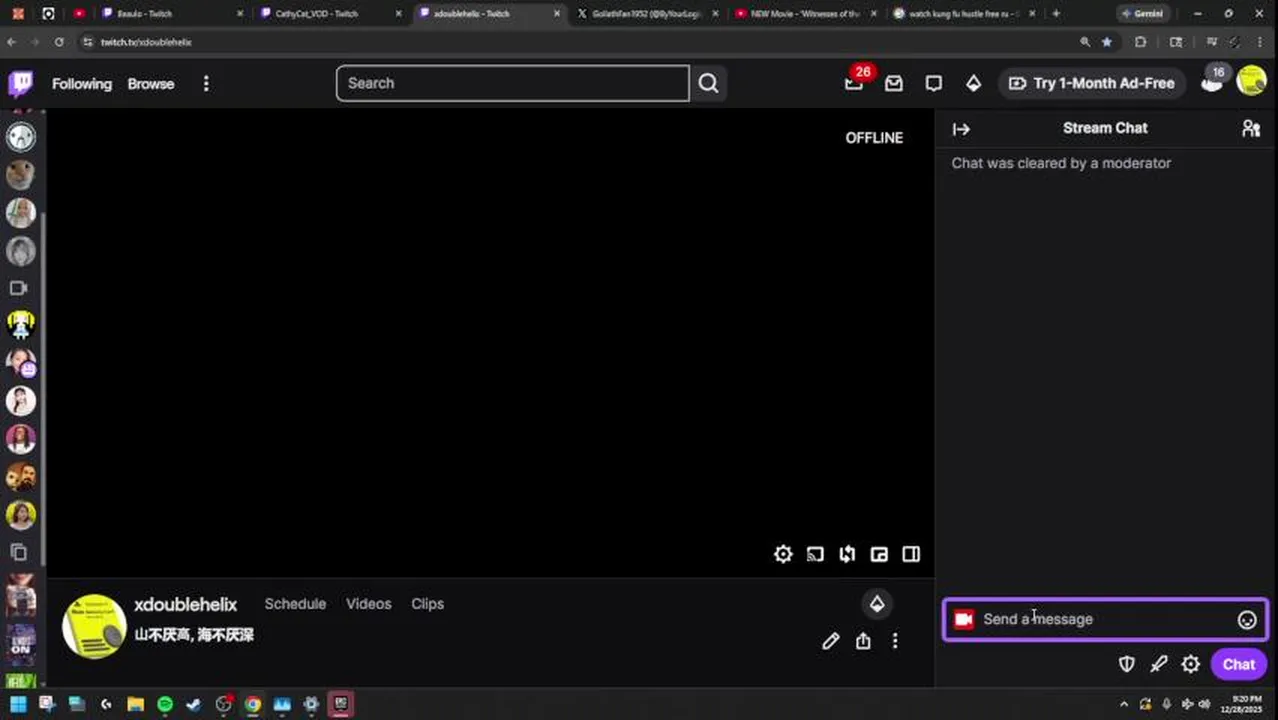Click the Send a message field
The image size is (1278, 720).
1105,619
